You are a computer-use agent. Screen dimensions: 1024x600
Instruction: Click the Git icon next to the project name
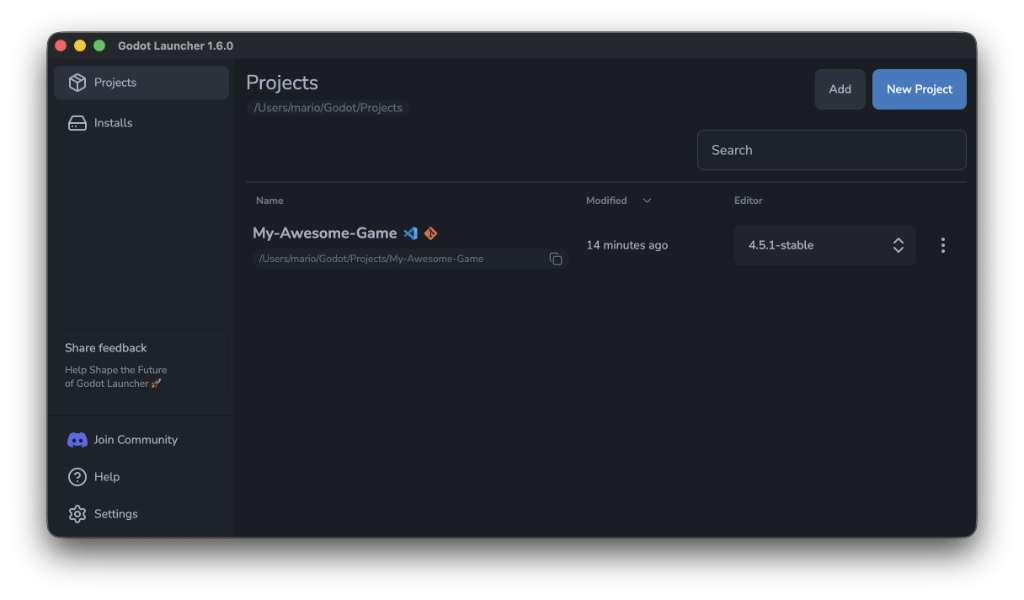pyautogui.click(x=430, y=232)
